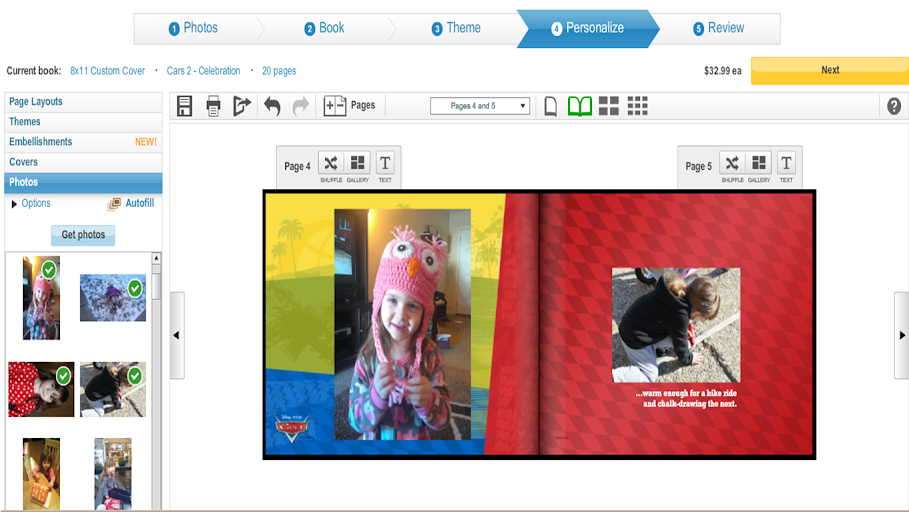Select the girl at table thumbnail
The image size is (909, 512).
point(41,474)
